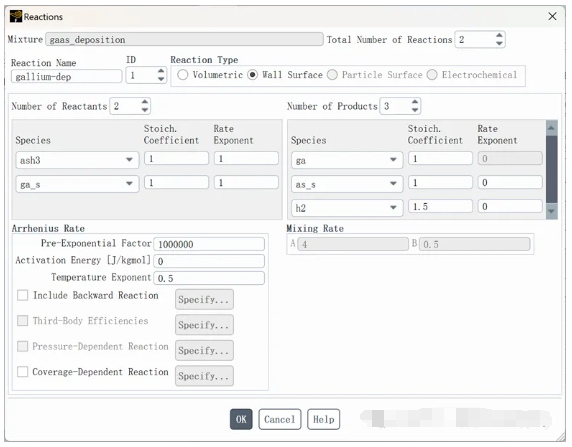
Task: Increase Total Number of Reactions stepper
Action: point(499,35)
